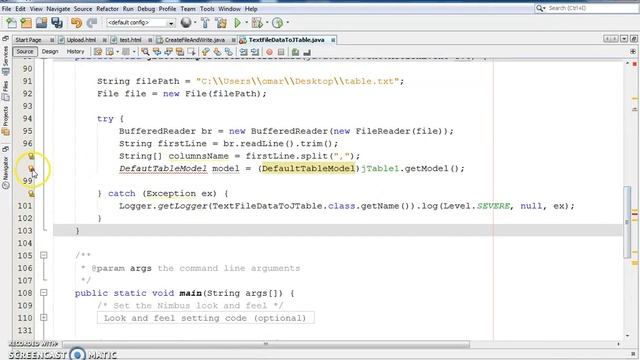Click folded 'Look and feel setting code' box

(x=205, y=318)
